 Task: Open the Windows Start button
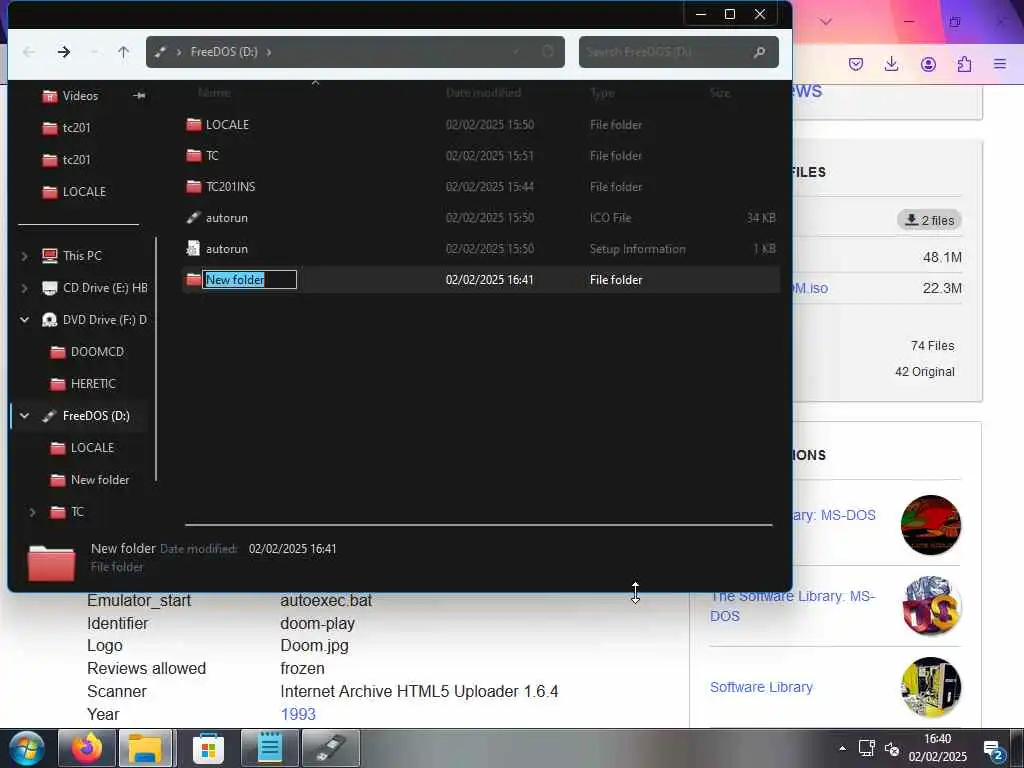pos(26,748)
